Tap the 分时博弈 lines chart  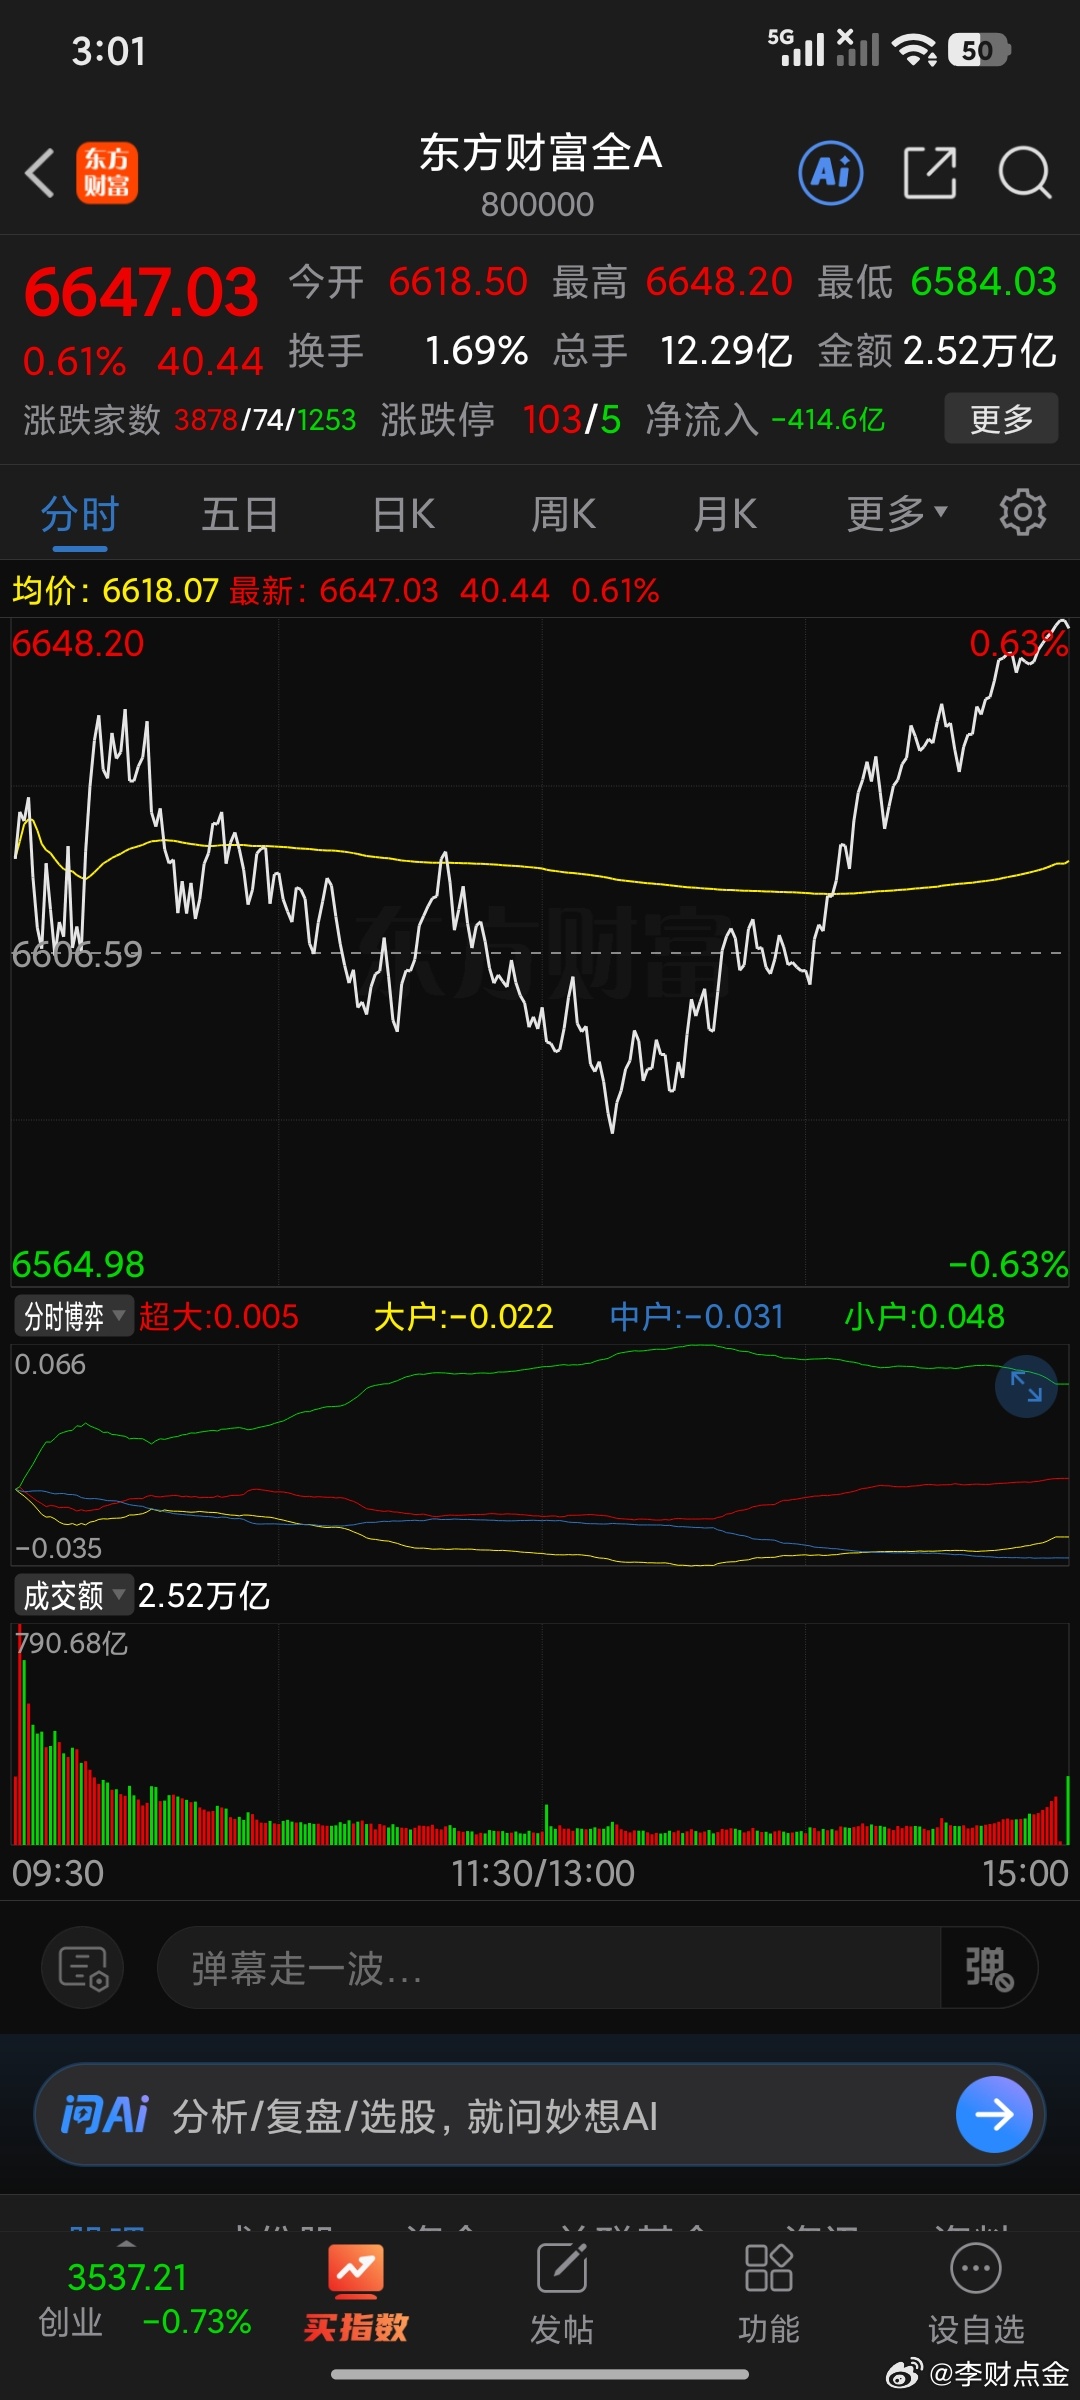(x=540, y=1455)
